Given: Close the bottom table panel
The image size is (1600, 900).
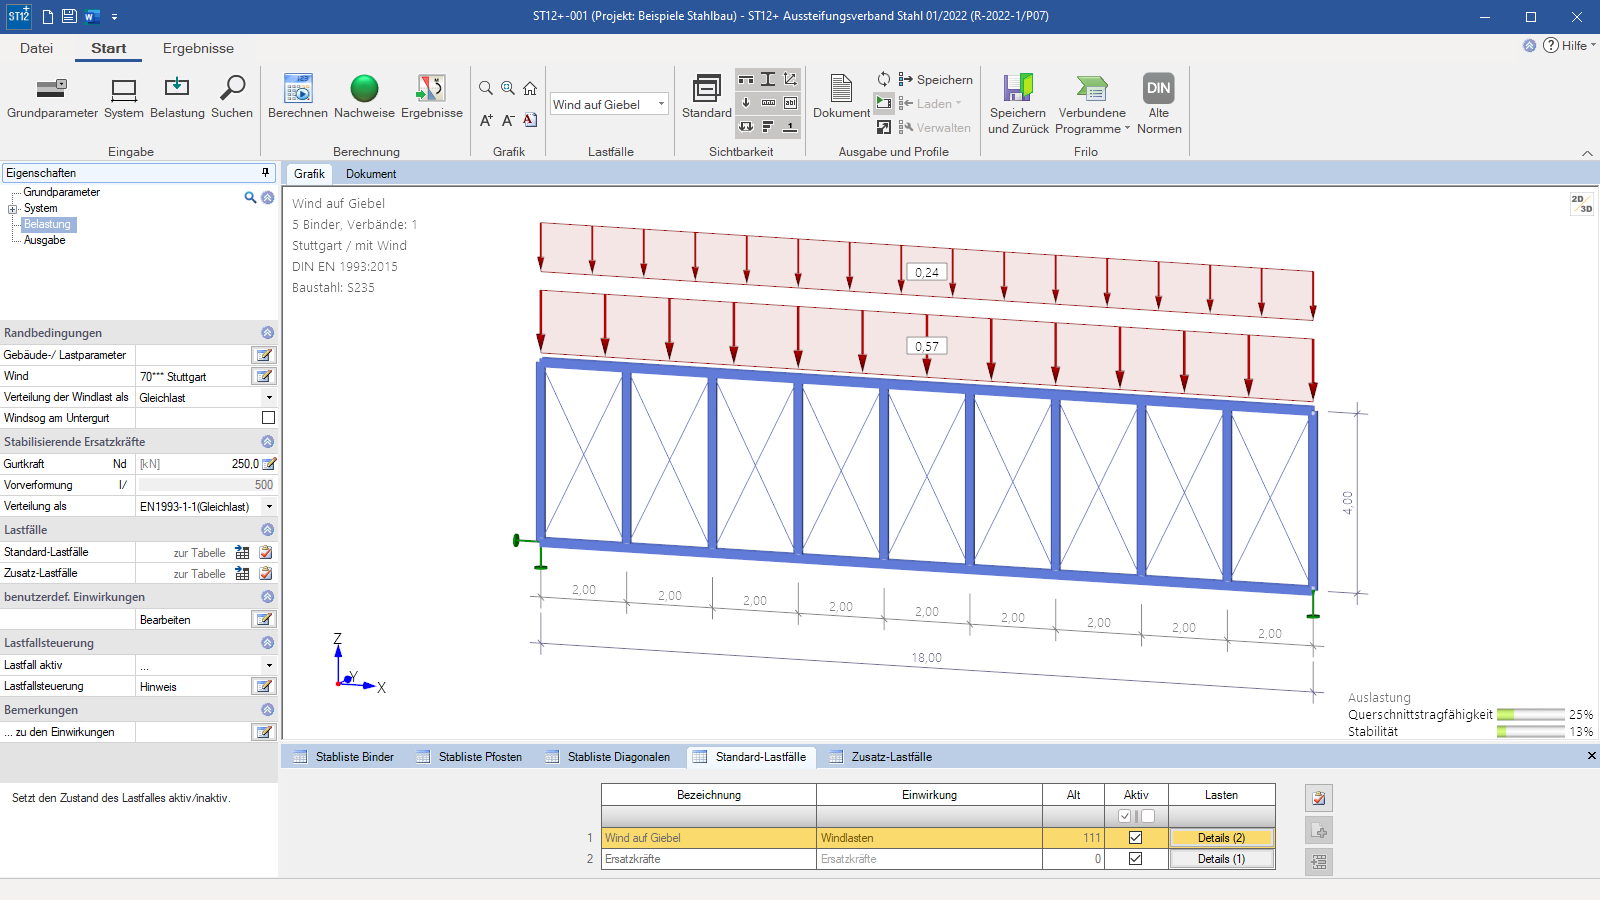Looking at the screenshot, I should click(x=1591, y=756).
